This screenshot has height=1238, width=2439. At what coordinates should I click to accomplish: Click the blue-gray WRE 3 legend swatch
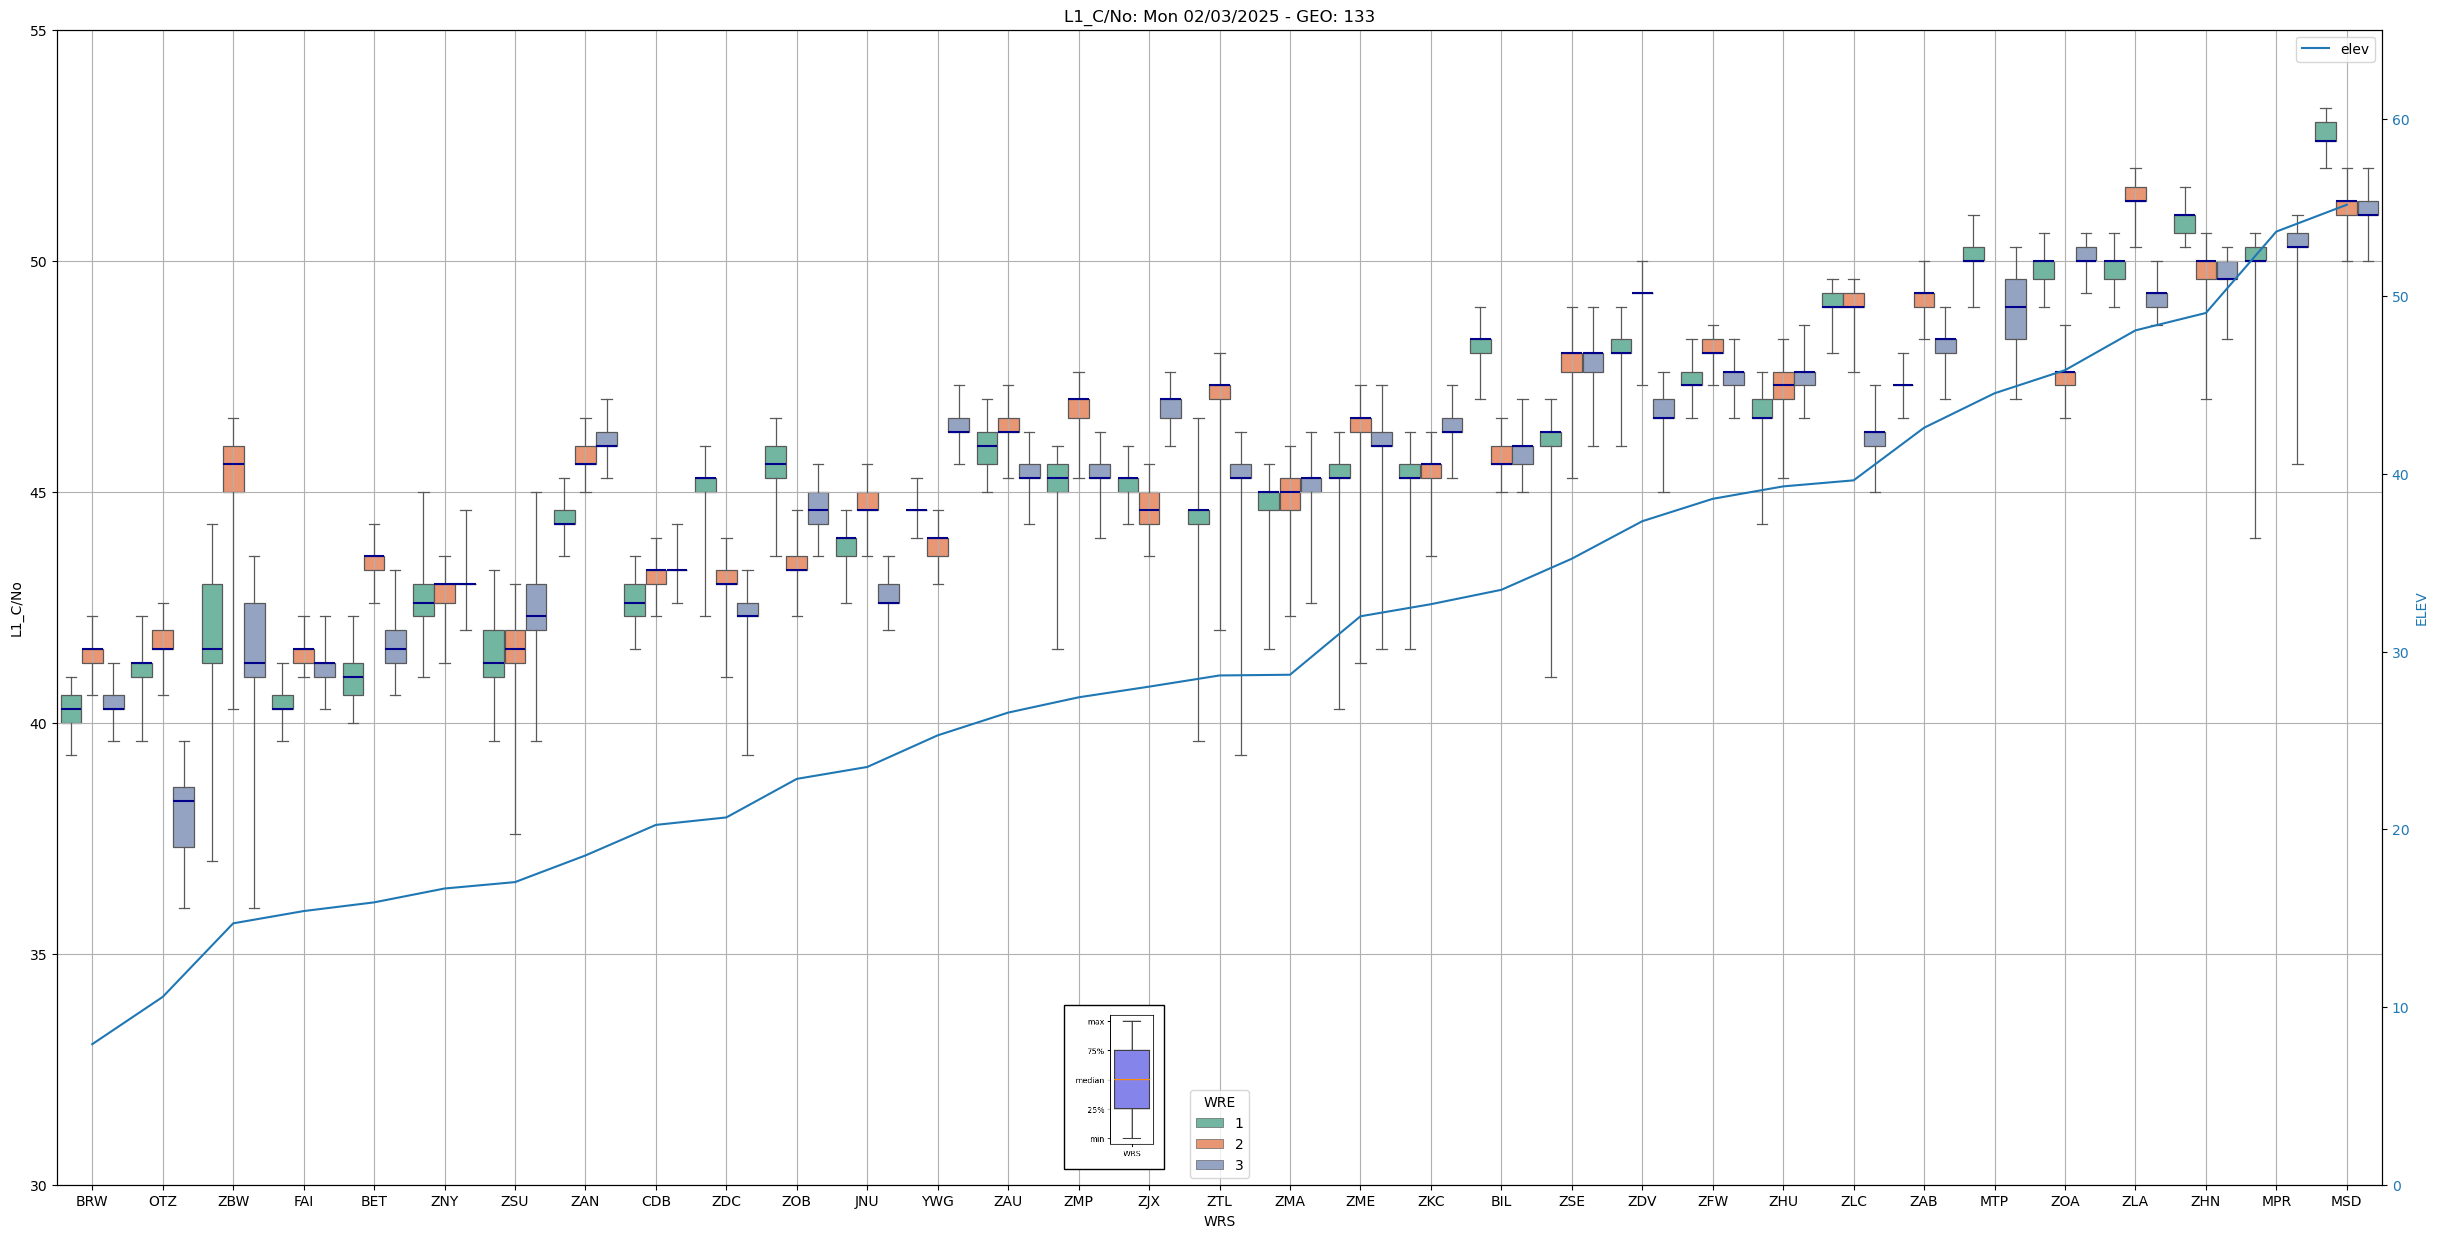pos(1209,1165)
